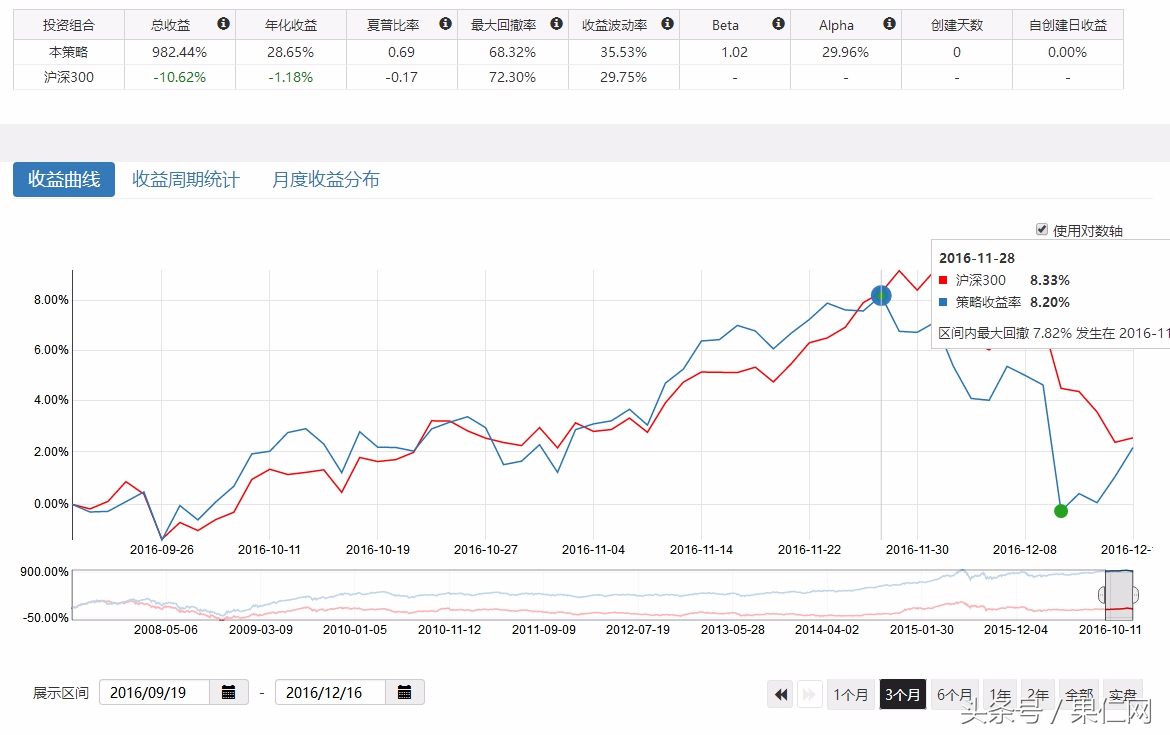
Task: Click the backward double-arrow navigation icon
Action: click(780, 694)
